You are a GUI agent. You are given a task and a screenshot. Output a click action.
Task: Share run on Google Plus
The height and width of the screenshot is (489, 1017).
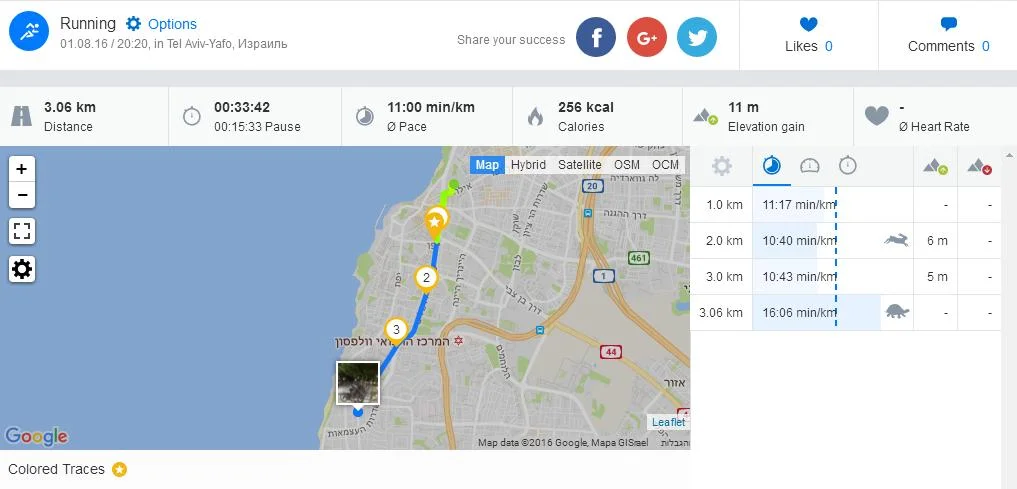coord(647,37)
